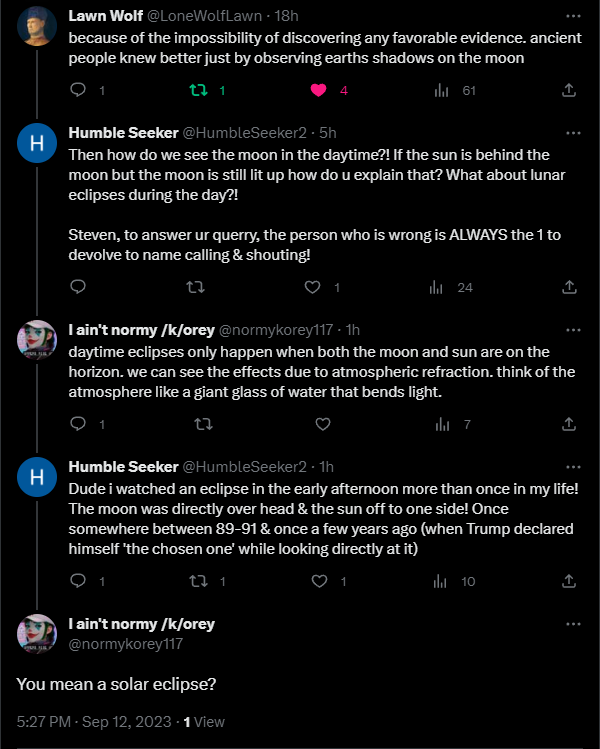Reply to Lawn Wolf's tweet
This screenshot has height=749, width=600.
click(x=79, y=91)
